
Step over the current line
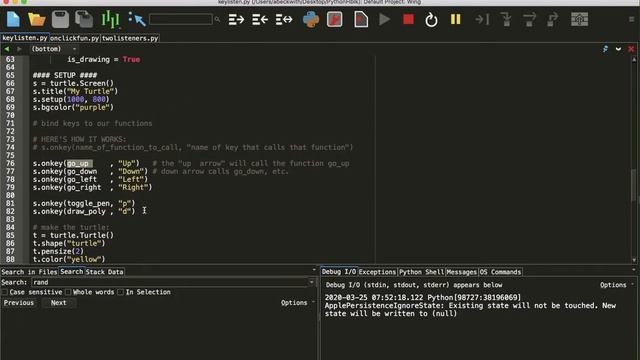[x=529, y=19]
